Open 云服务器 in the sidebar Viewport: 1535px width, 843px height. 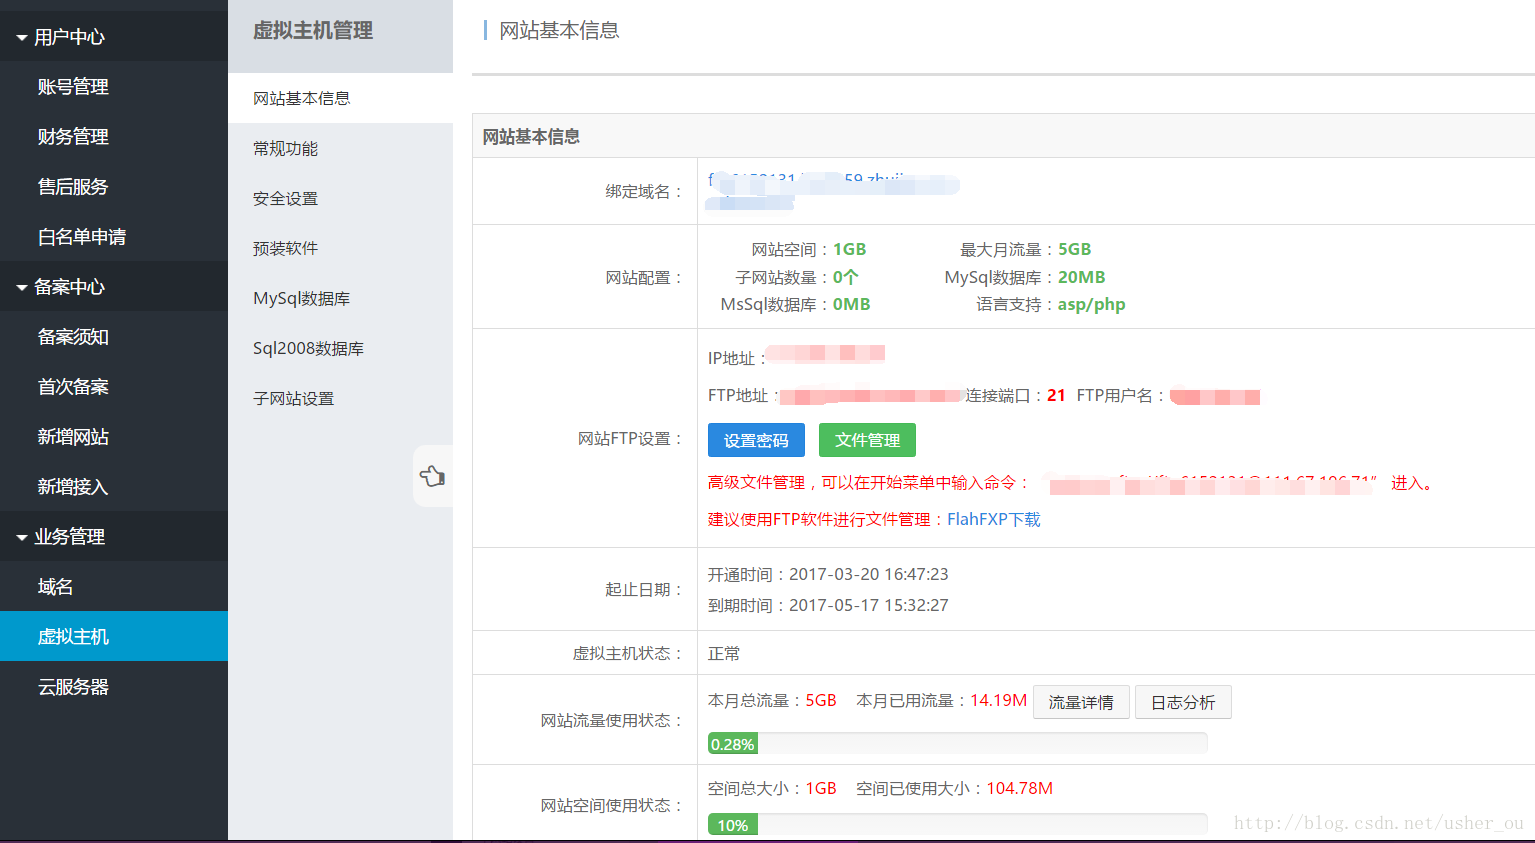tap(73, 687)
